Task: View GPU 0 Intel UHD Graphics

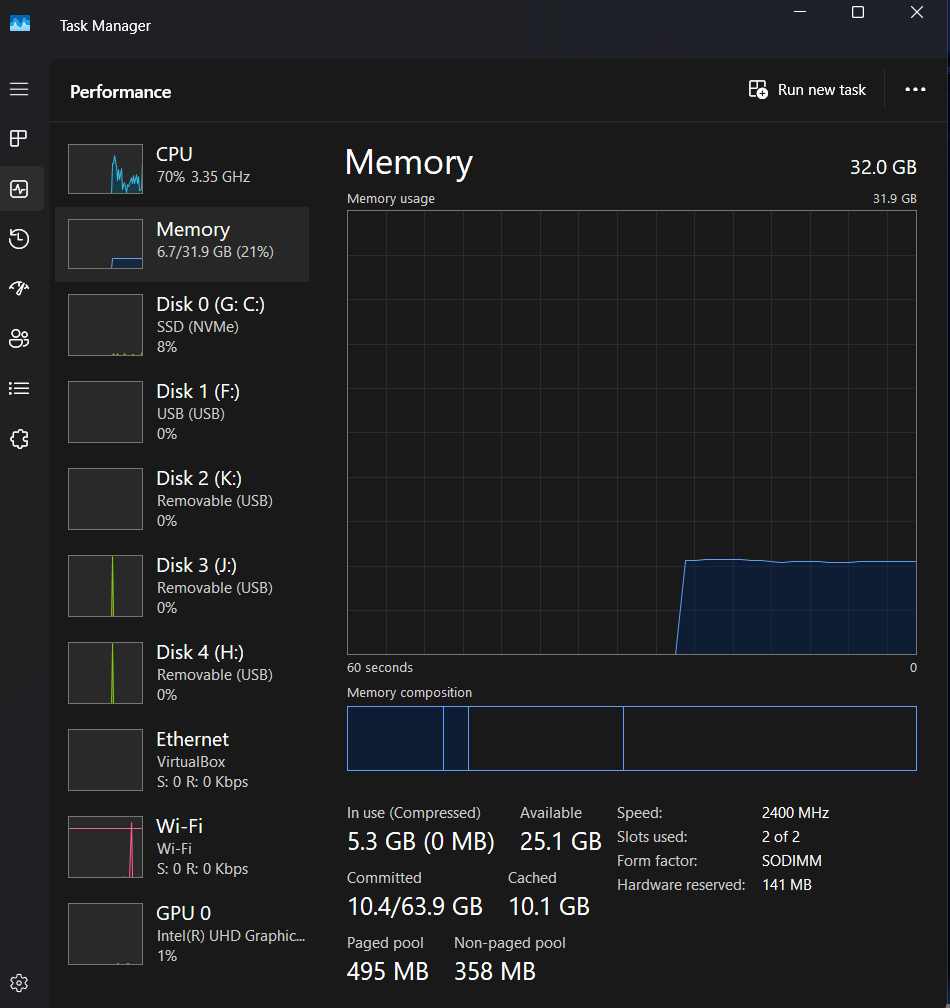Action: [182, 933]
